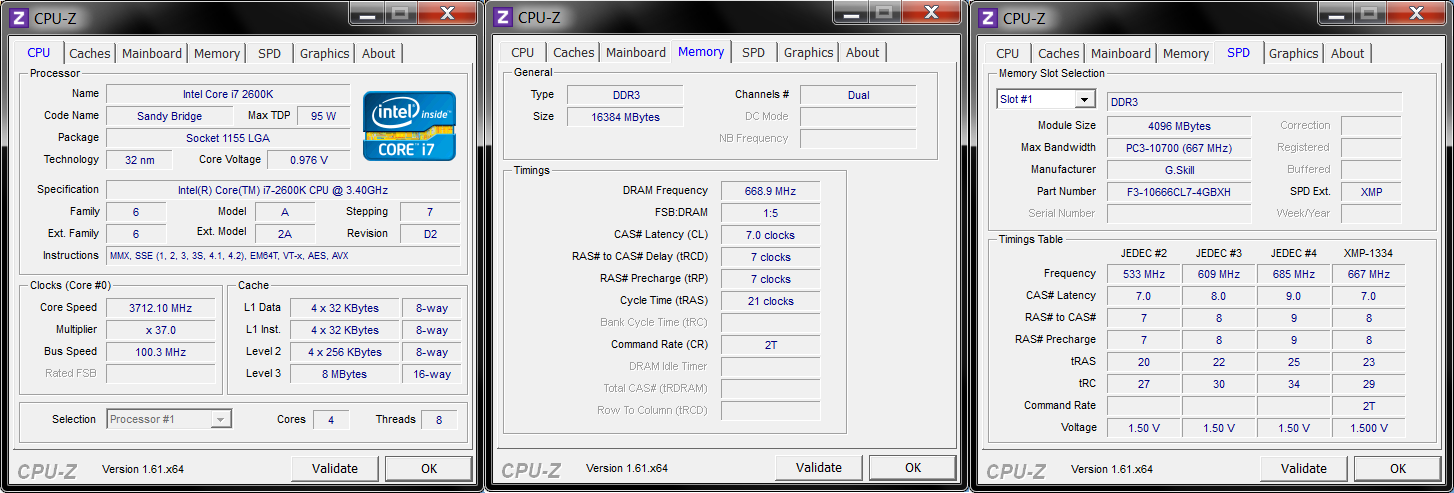Click the Bus Speed value 100.3 MHz
The image size is (1454, 493).
[x=160, y=352]
